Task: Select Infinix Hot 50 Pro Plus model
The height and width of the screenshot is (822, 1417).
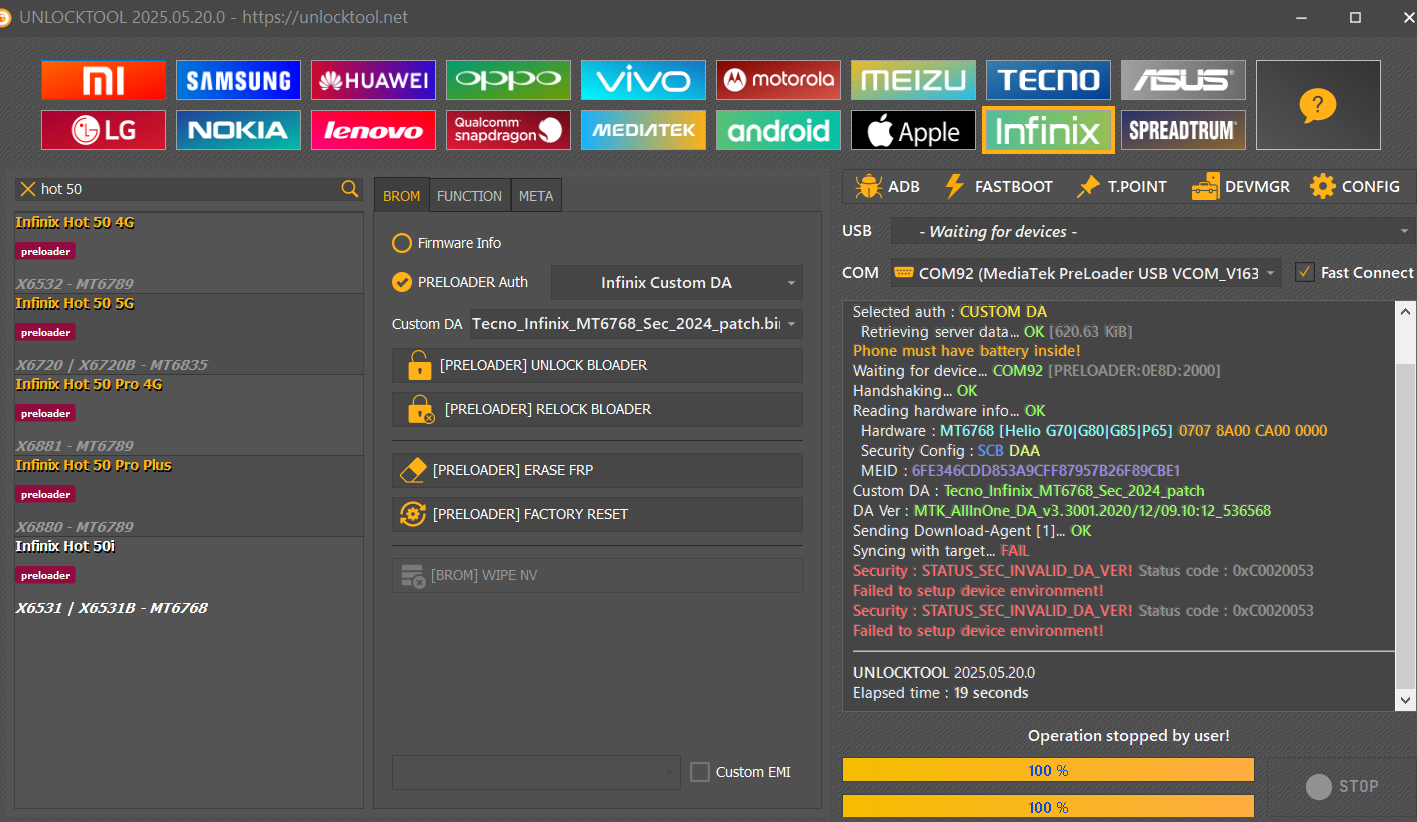Action: [188, 496]
